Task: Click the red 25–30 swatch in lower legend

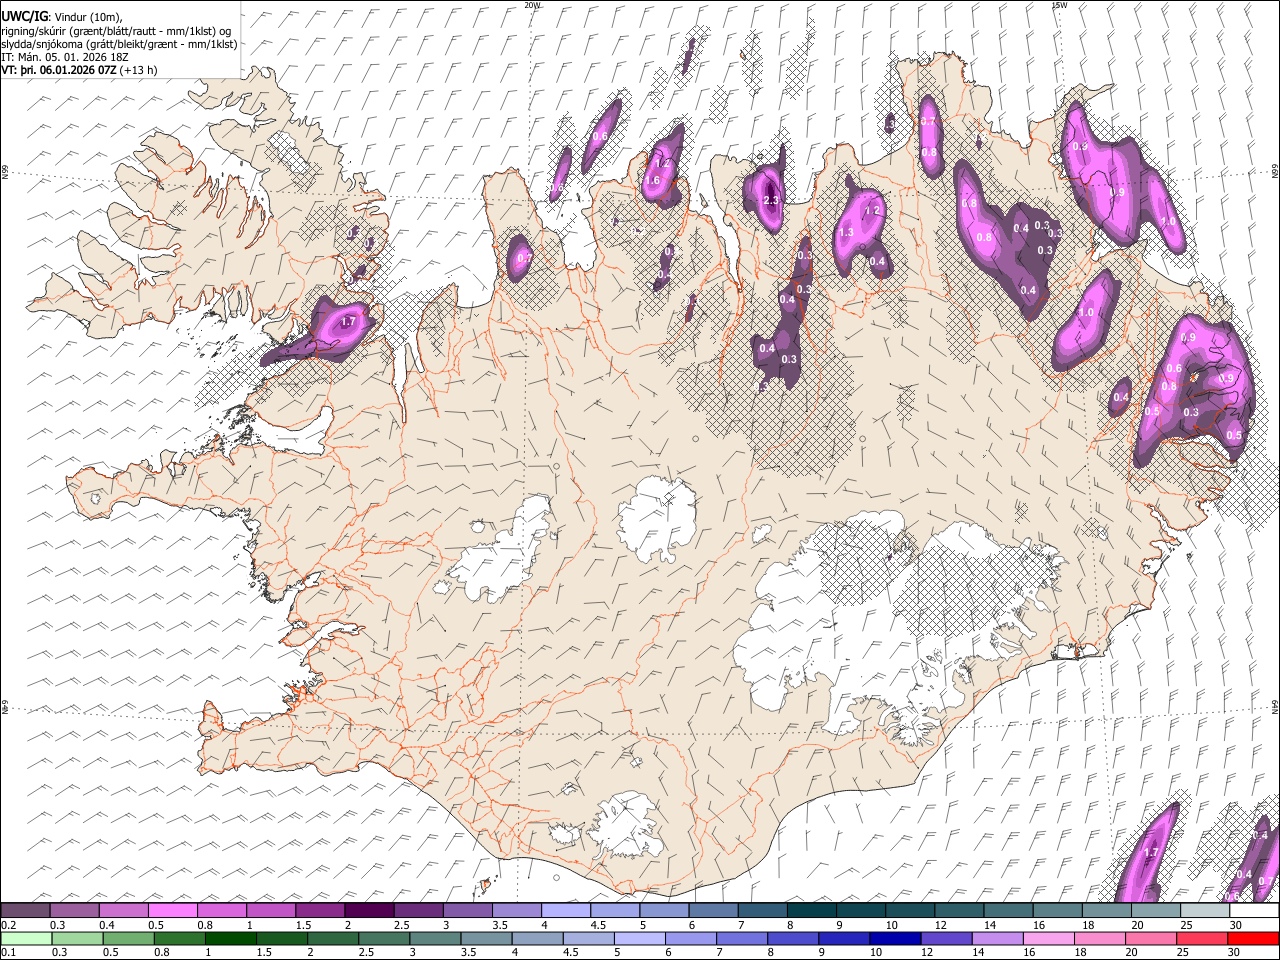Action: click(x=1202, y=938)
